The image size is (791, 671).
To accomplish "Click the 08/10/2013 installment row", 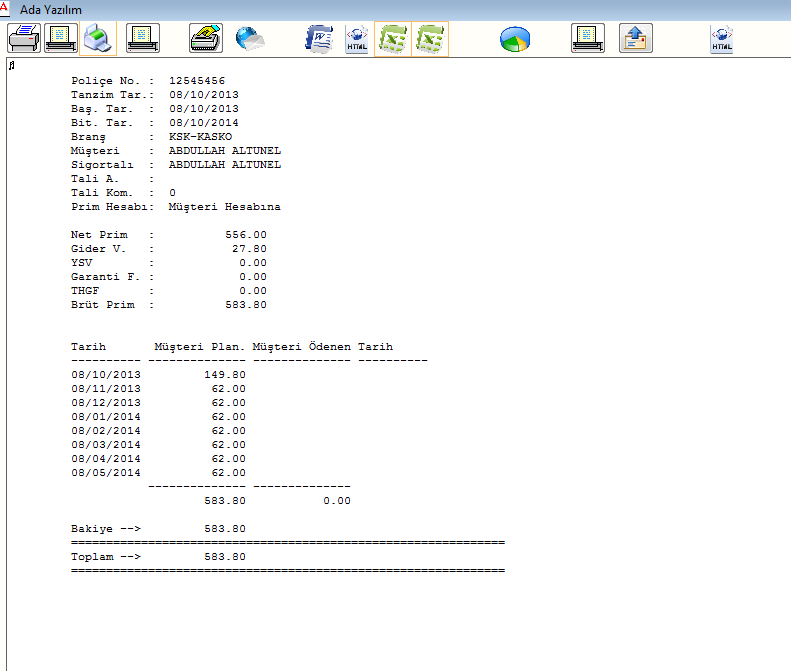I will point(106,374).
